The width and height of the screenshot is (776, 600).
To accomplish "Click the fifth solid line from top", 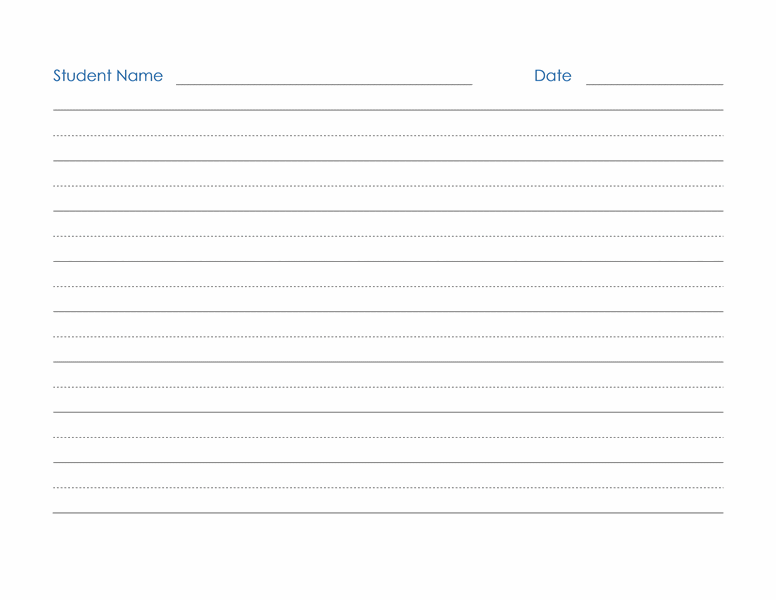I will coord(388,311).
